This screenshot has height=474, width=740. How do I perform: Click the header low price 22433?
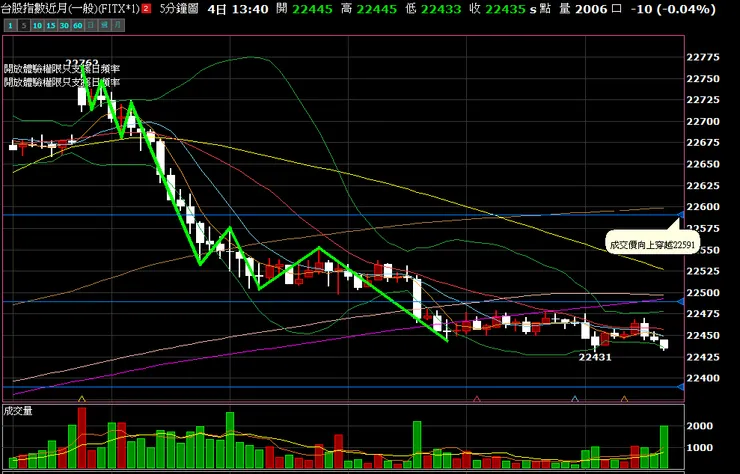pyautogui.click(x=441, y=9)
